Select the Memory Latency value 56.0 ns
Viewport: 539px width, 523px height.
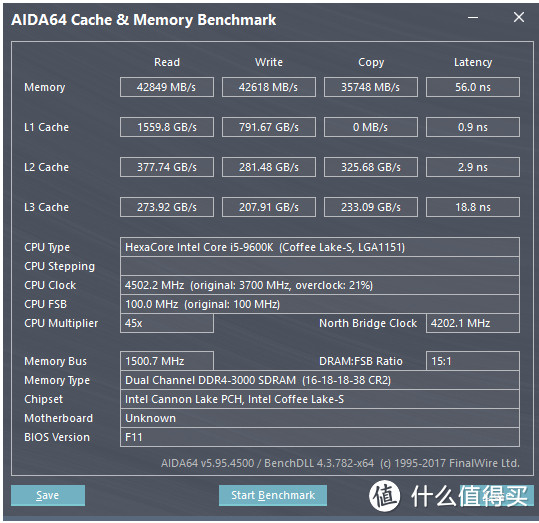coord(473,87)
